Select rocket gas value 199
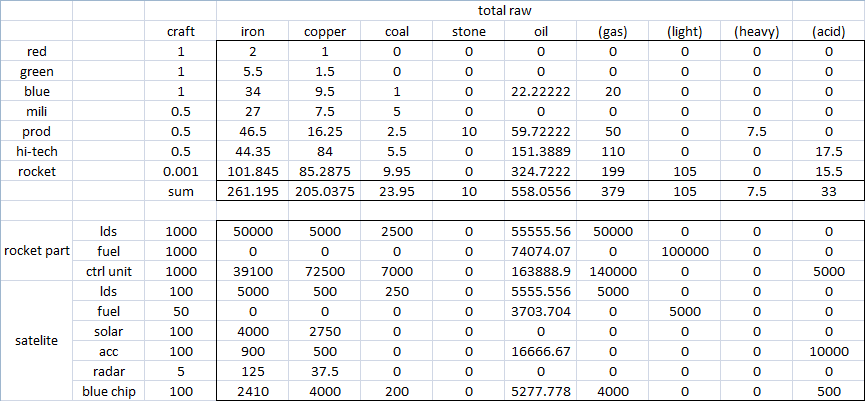The height and width of the screenshot is (401, 865). tap(612, 171)
